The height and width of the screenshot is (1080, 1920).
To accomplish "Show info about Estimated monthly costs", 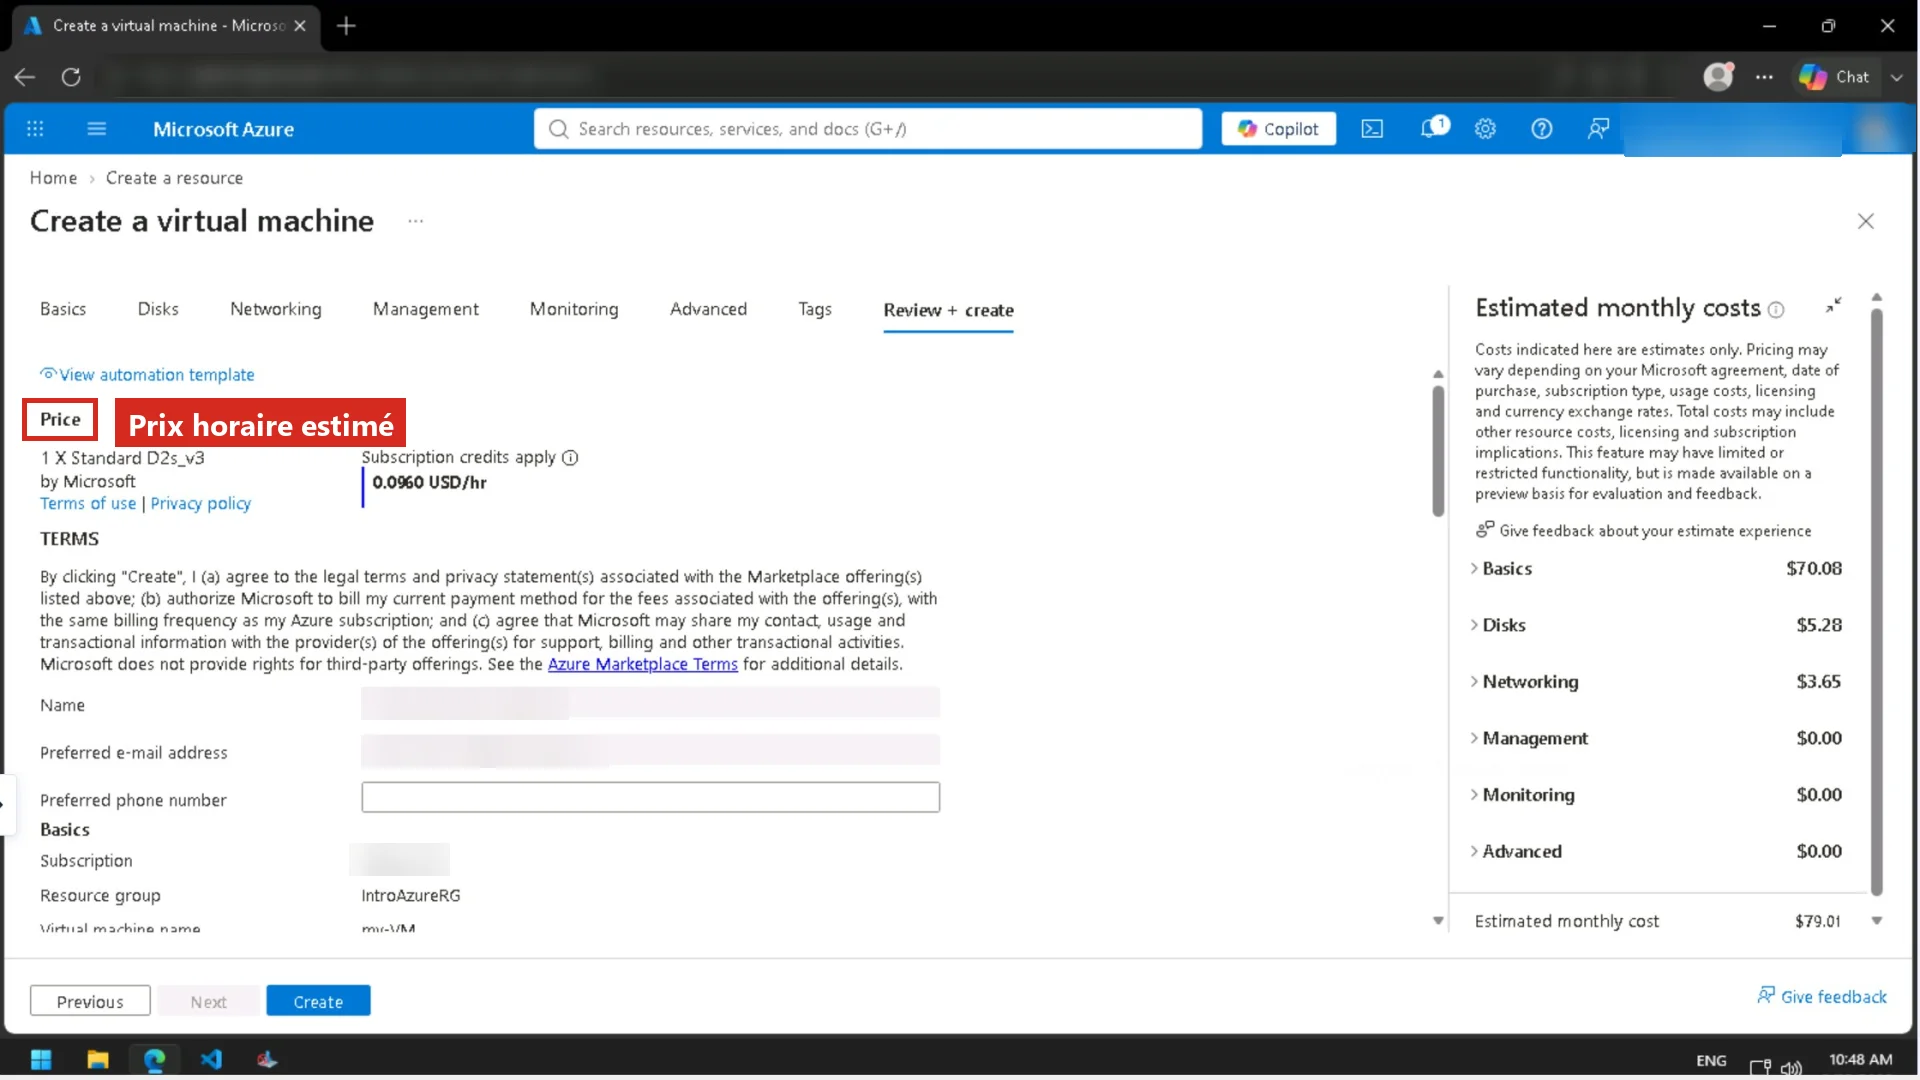I will click(1776, 310).
